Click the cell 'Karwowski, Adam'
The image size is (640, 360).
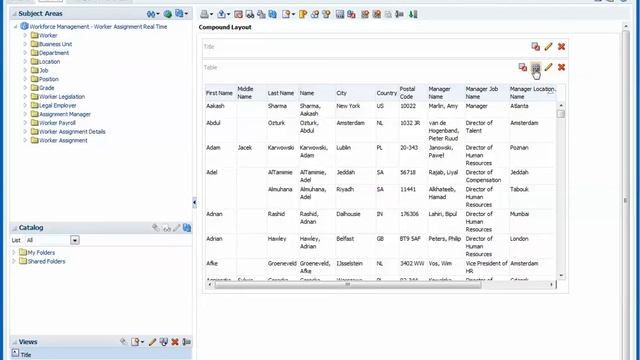[313, 151]
